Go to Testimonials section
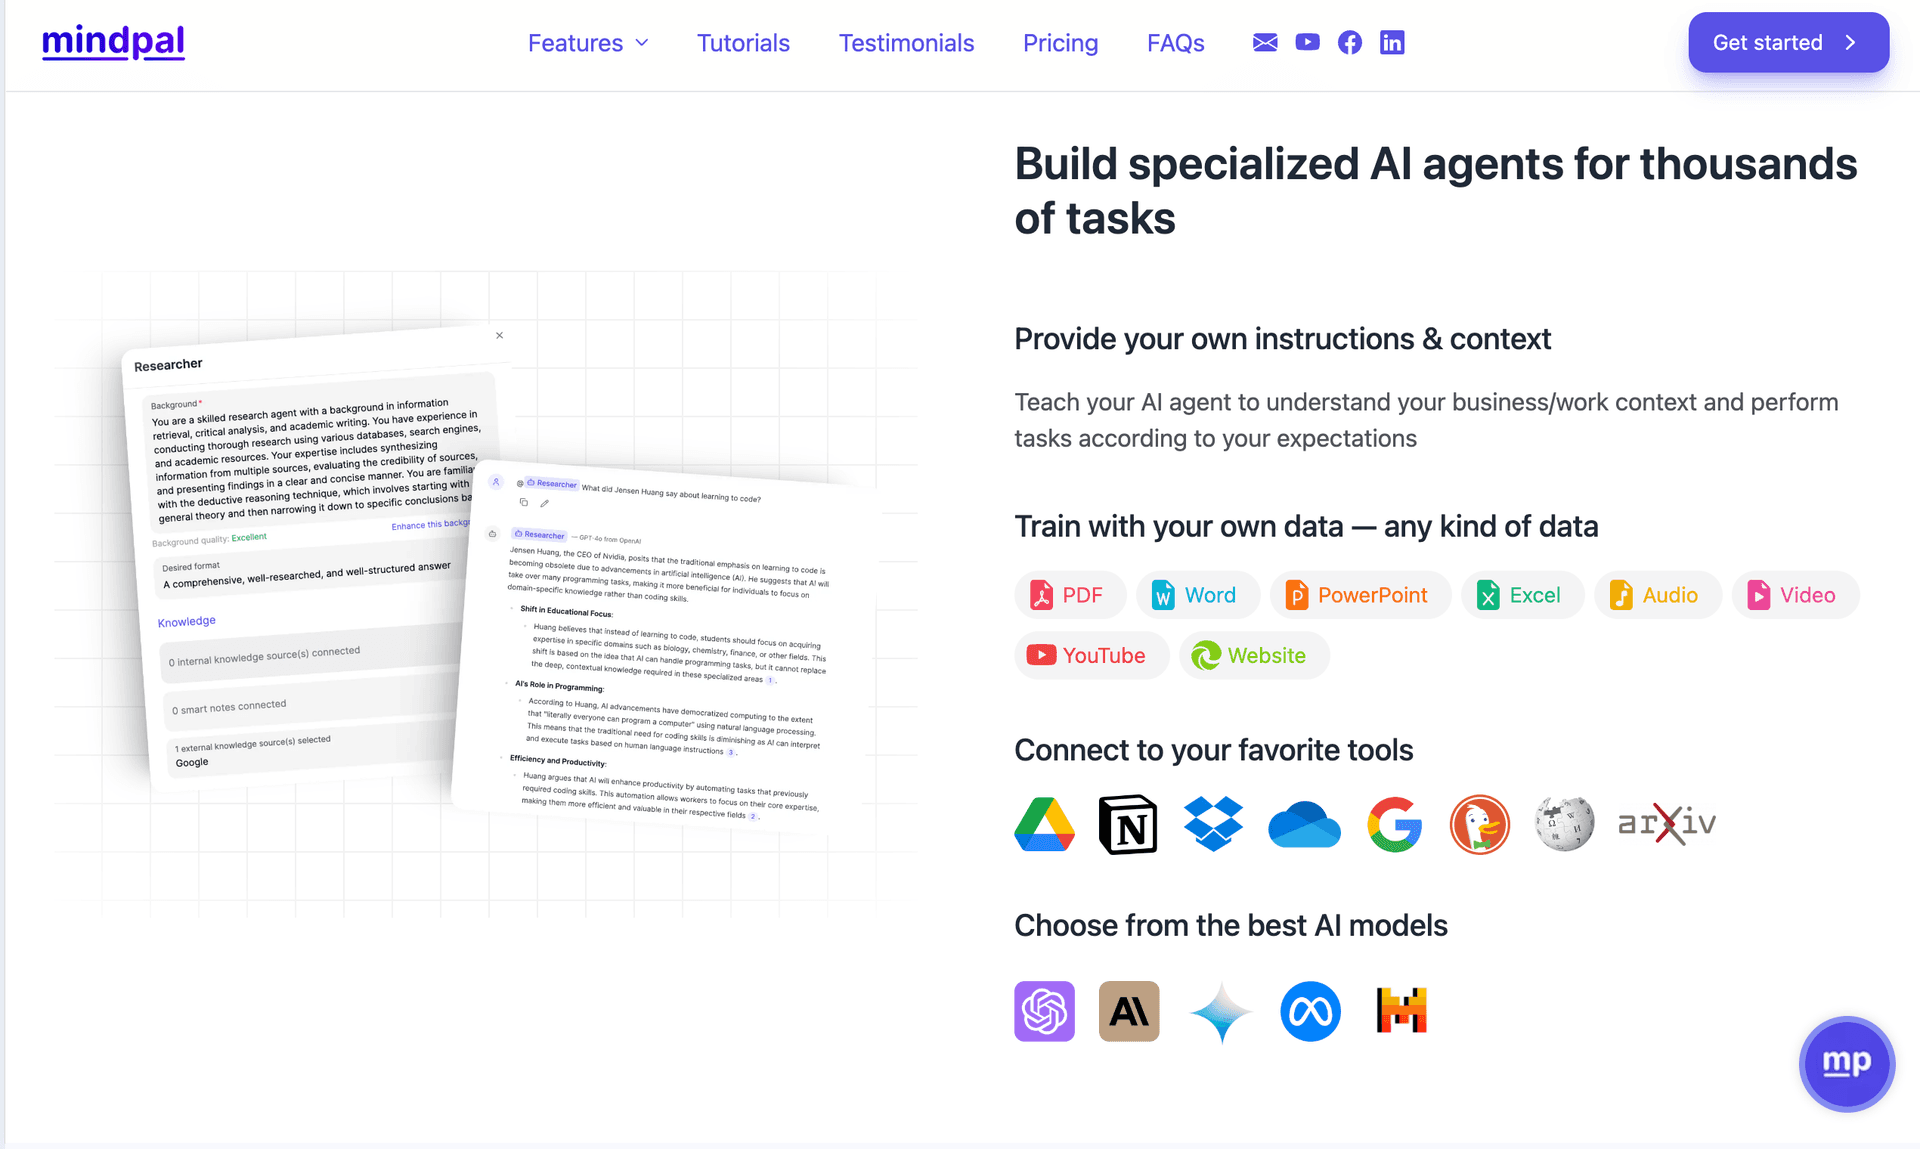Image resolution: width=1920 pixels, height=1149 pixels. tap(906, 43)
